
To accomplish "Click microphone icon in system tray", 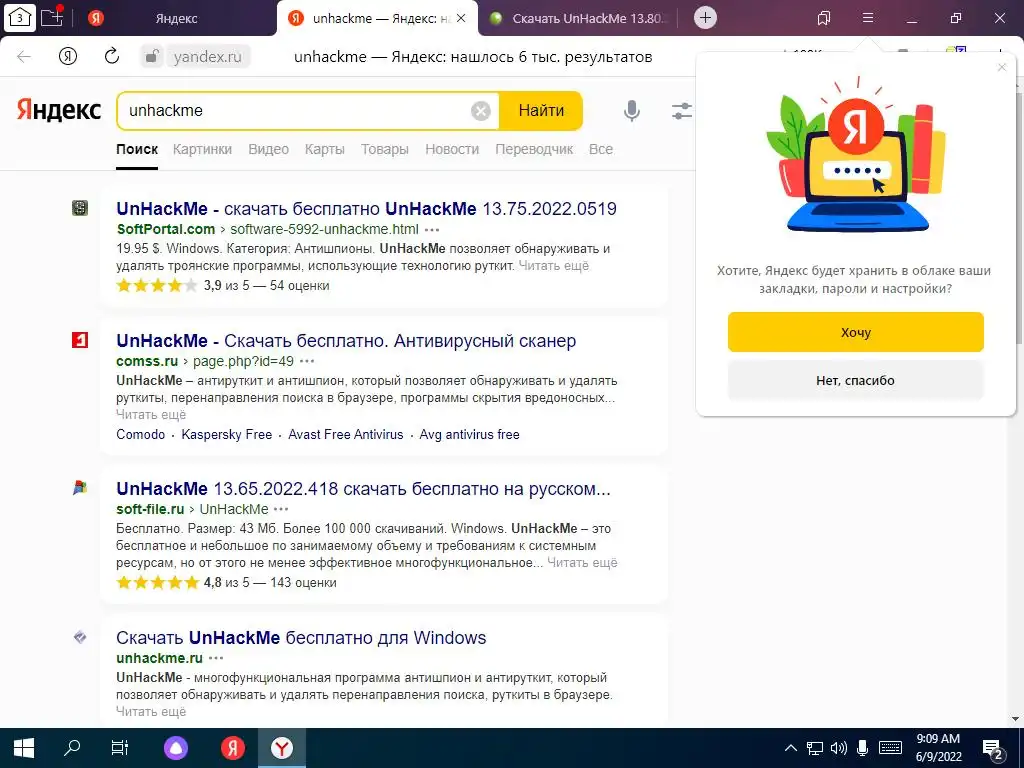I will click(x=862, y=748).
